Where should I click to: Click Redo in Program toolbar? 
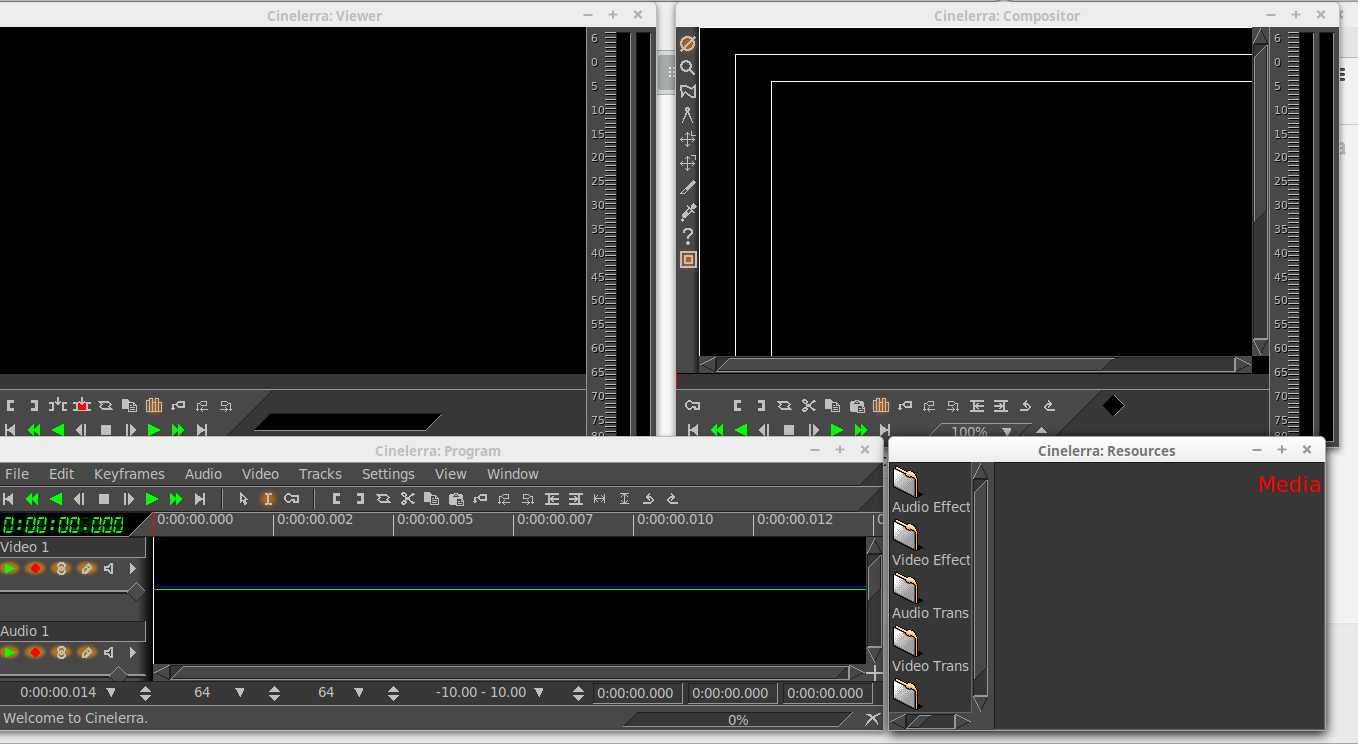click(x=672, y=498)
